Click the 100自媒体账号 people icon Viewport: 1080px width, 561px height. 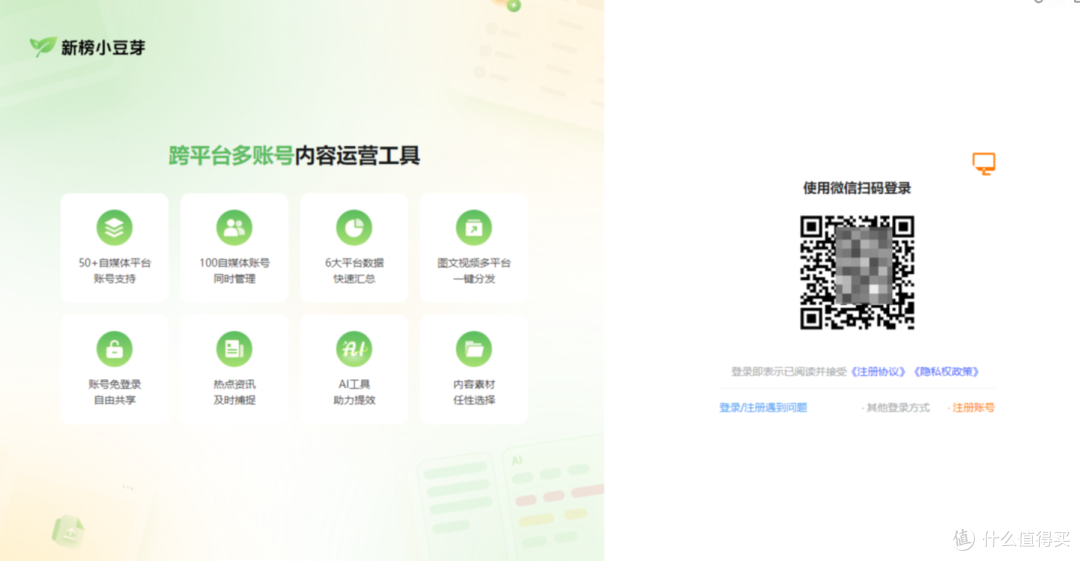234,227
